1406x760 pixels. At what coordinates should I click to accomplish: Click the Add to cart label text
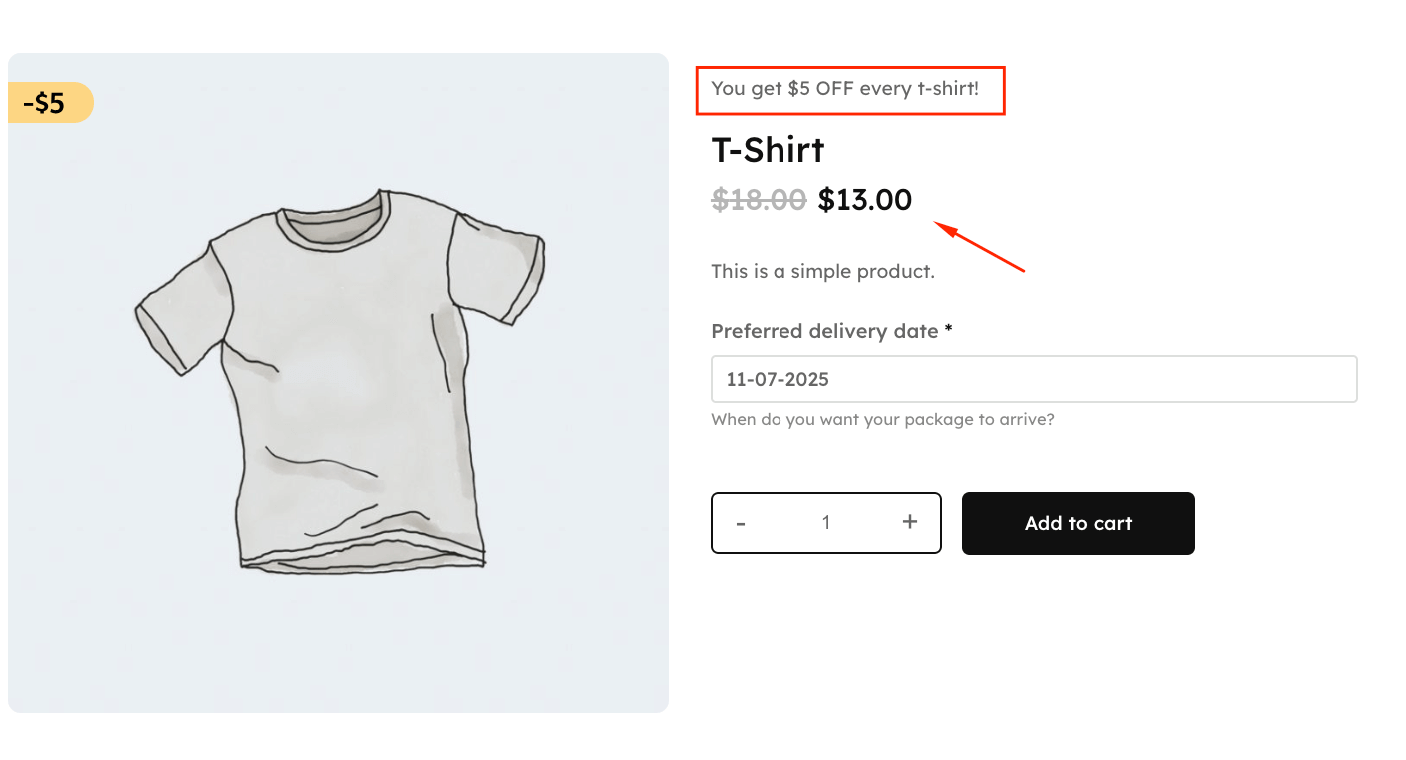(1078, 523)
